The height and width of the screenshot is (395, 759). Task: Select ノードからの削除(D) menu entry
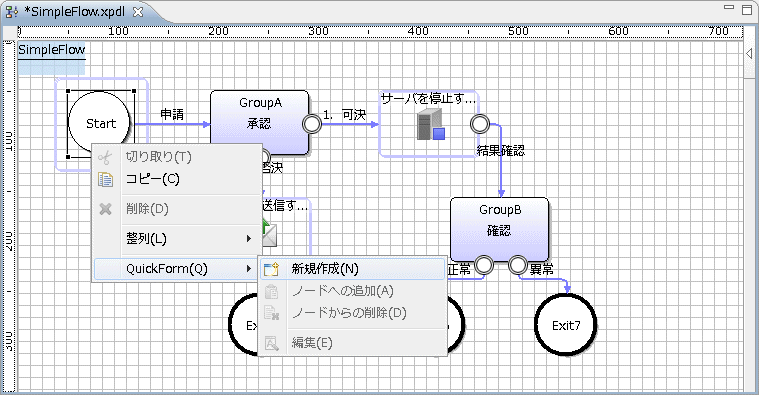click(352, 313)
